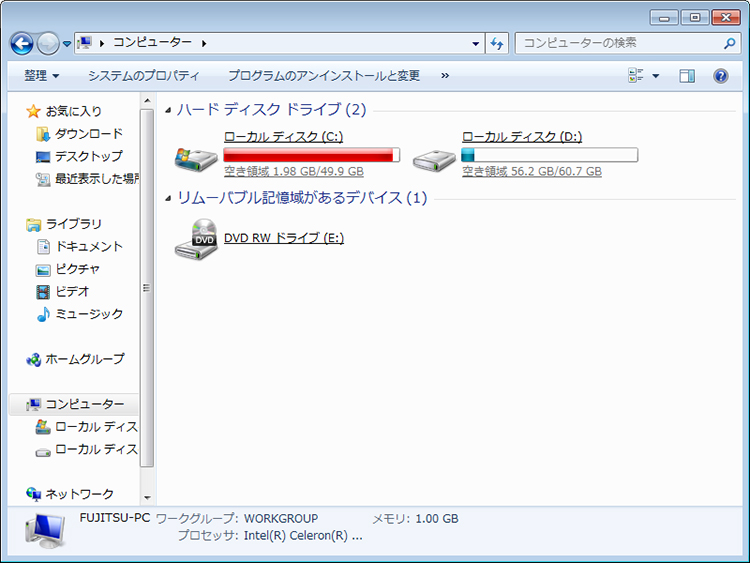Open ミュージック library
This screenshot has height=563, width=750.
pos(89,313)
